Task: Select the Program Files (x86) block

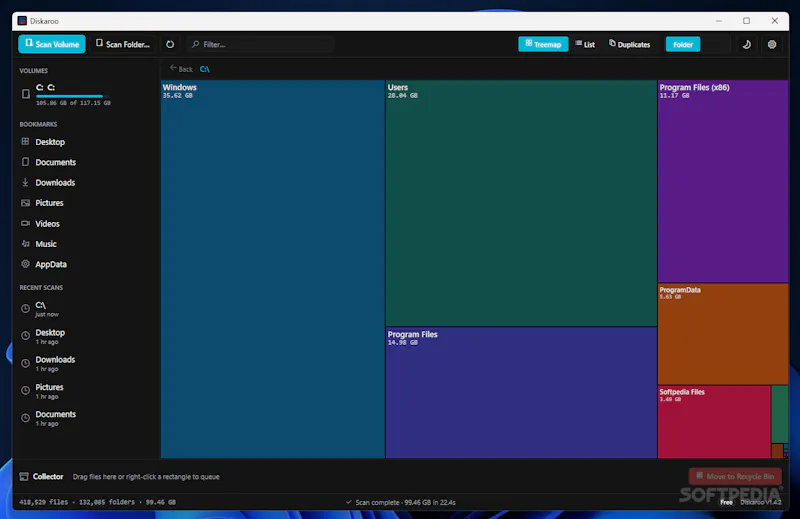Action: click(x=723, y=181)
